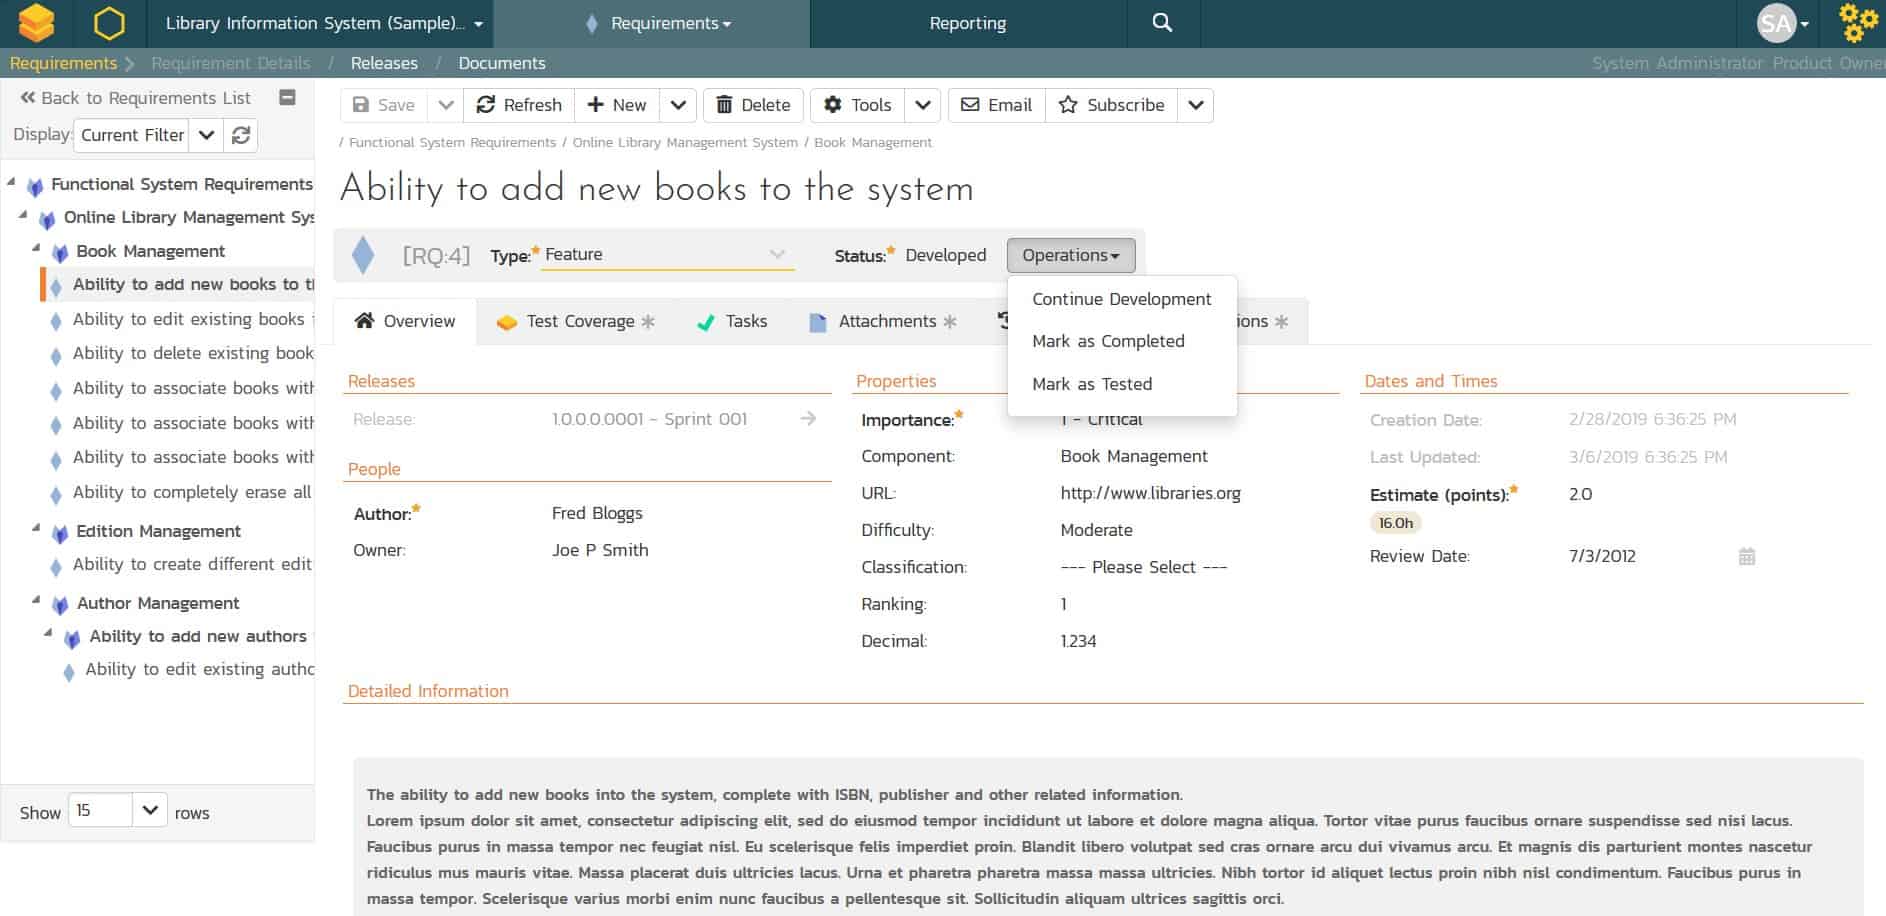Open Book Management breadcrumb path link
This screenshot has width=1886, height=916.
coord(873,143)
